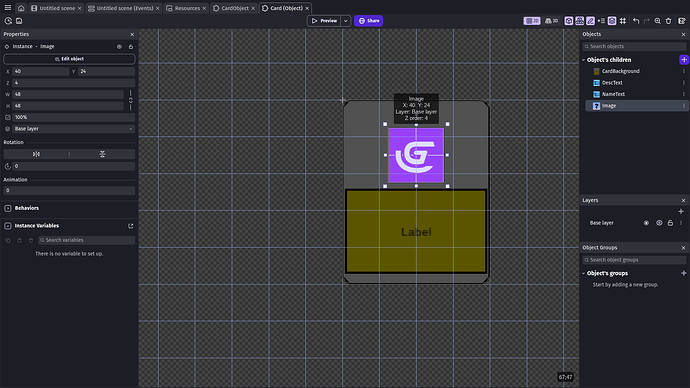Add a new object group plus icon

click(683, 273)
